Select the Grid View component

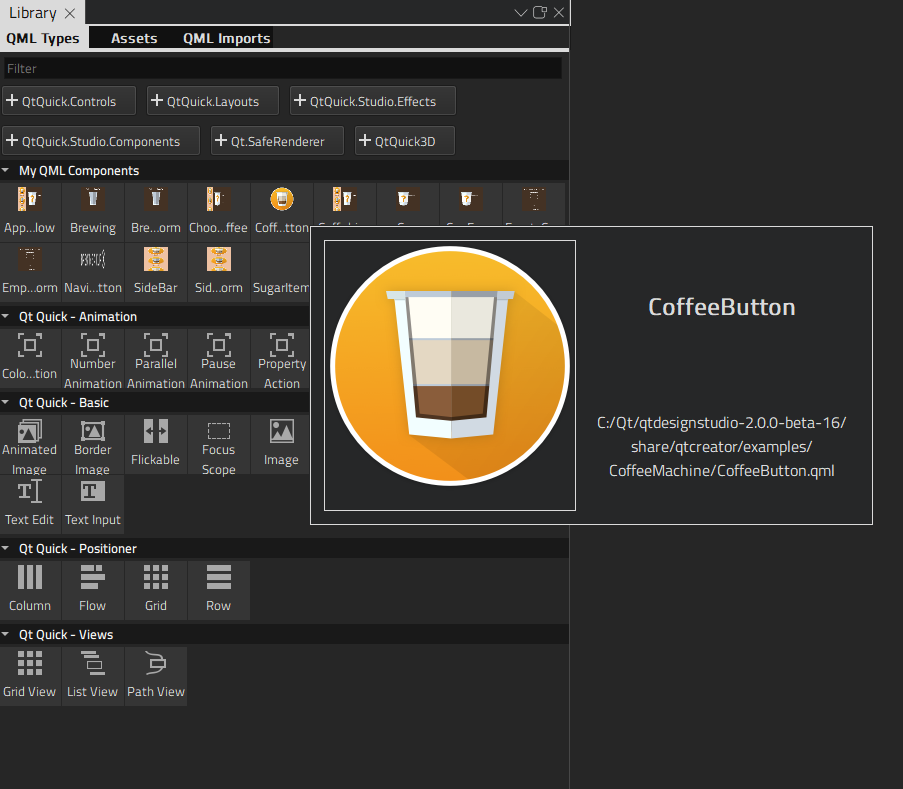tap(29, 675)
